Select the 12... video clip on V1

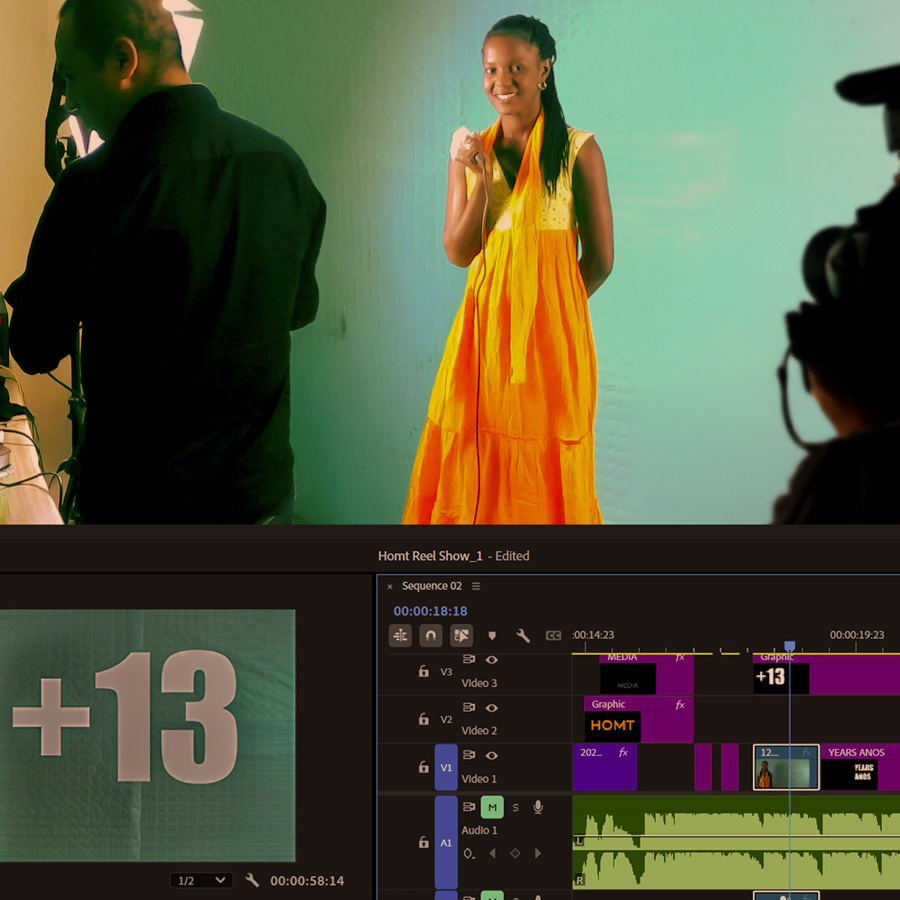click(786, 767)
